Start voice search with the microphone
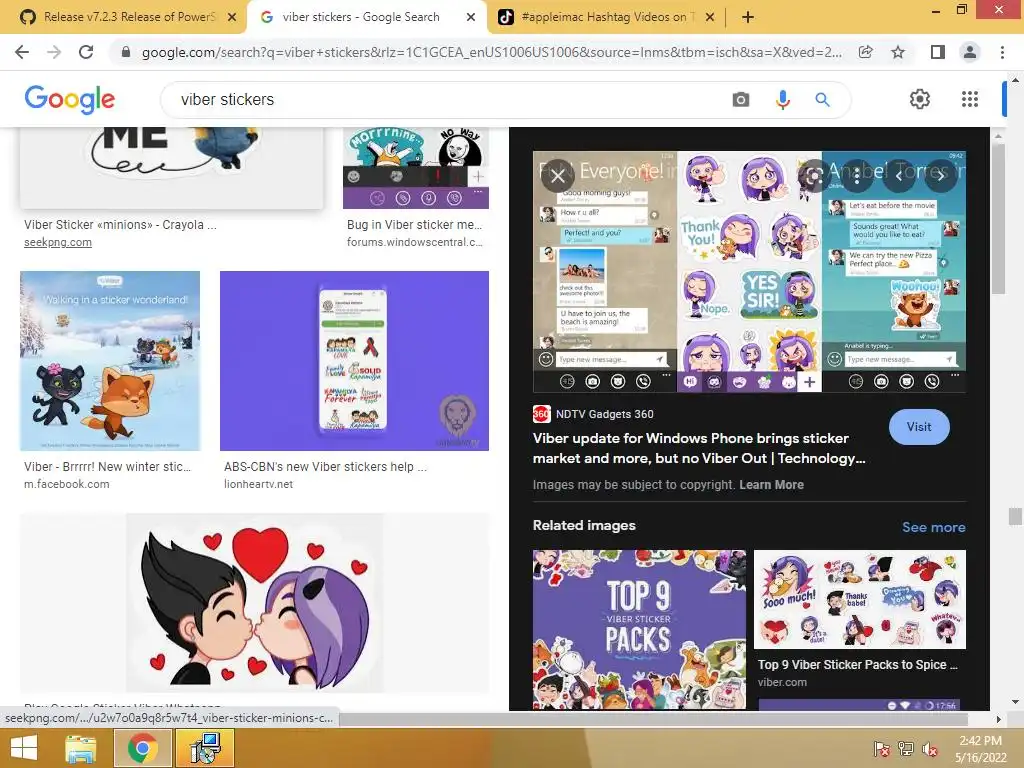 coord(782,100)
